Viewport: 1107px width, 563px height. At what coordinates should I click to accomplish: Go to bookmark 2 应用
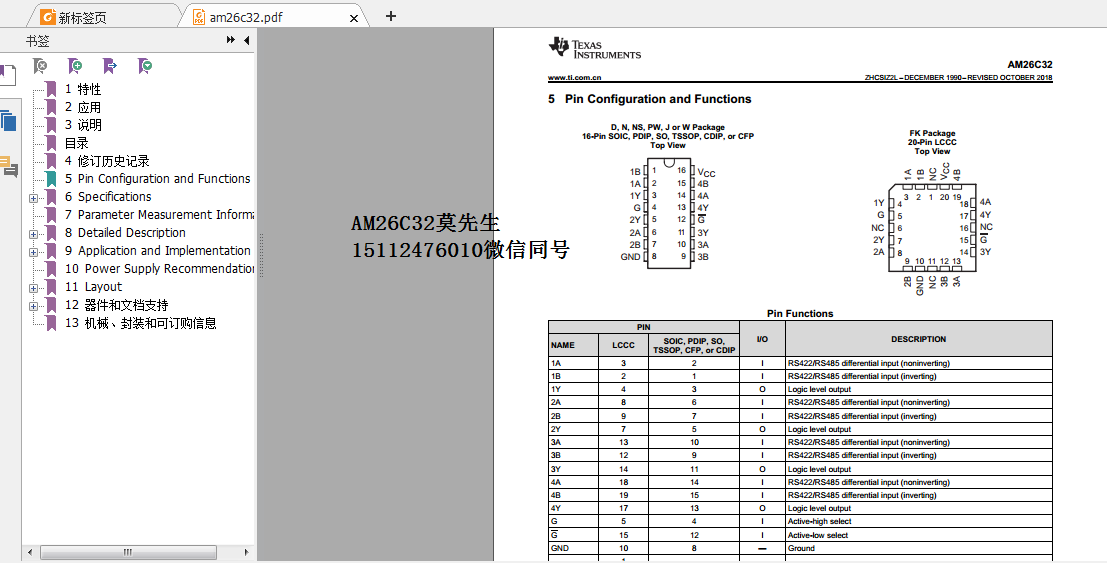tap(83, 107)
